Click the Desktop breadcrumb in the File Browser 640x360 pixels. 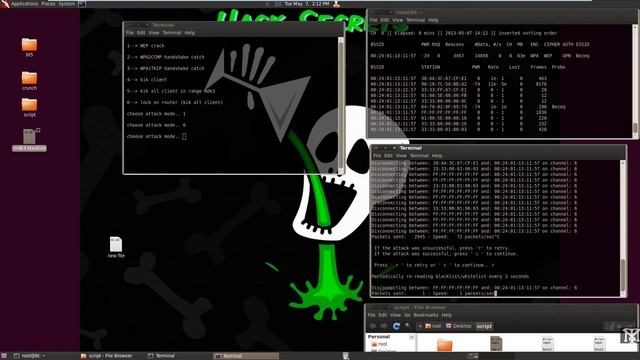coord(459,326)
